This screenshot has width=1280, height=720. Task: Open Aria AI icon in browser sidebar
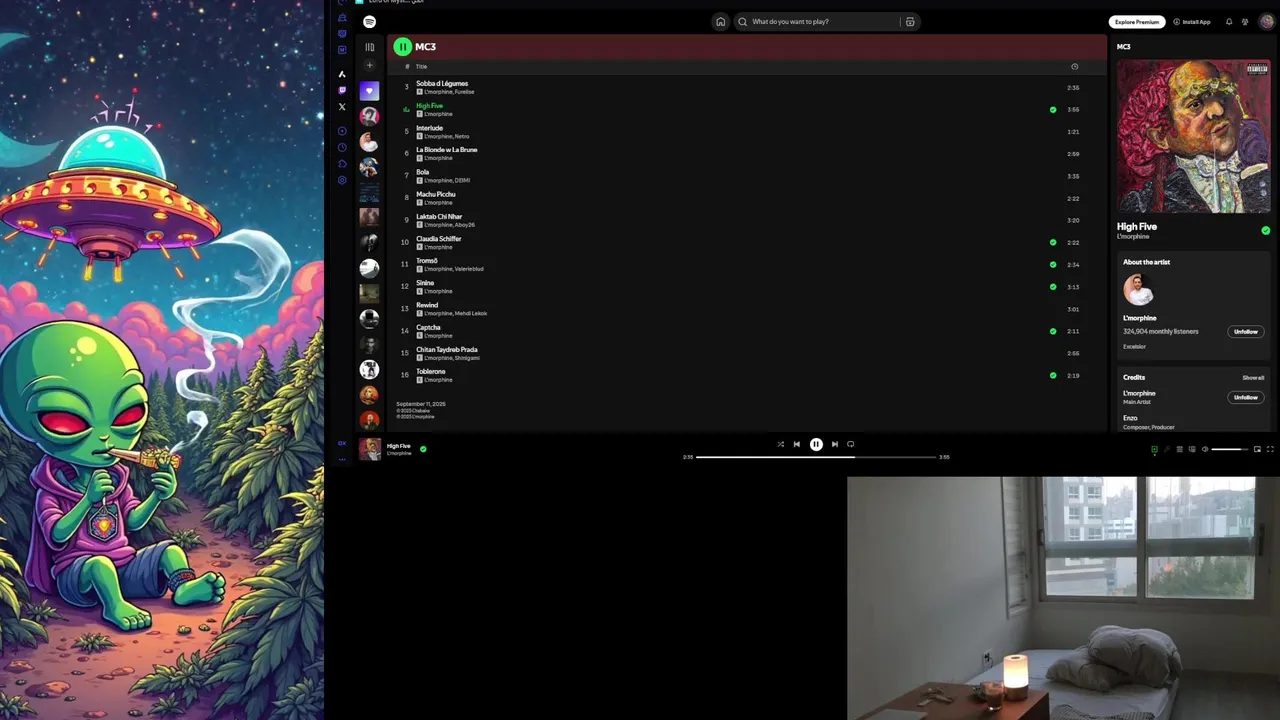pos(342,74)
